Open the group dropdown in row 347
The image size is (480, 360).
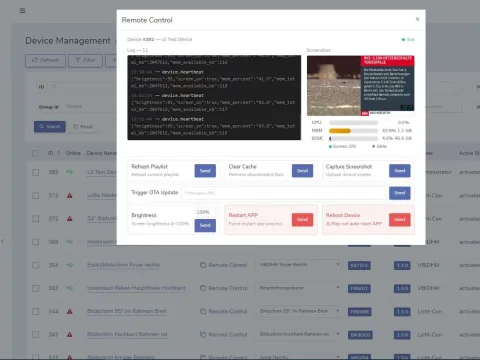(x=299, y=288)
